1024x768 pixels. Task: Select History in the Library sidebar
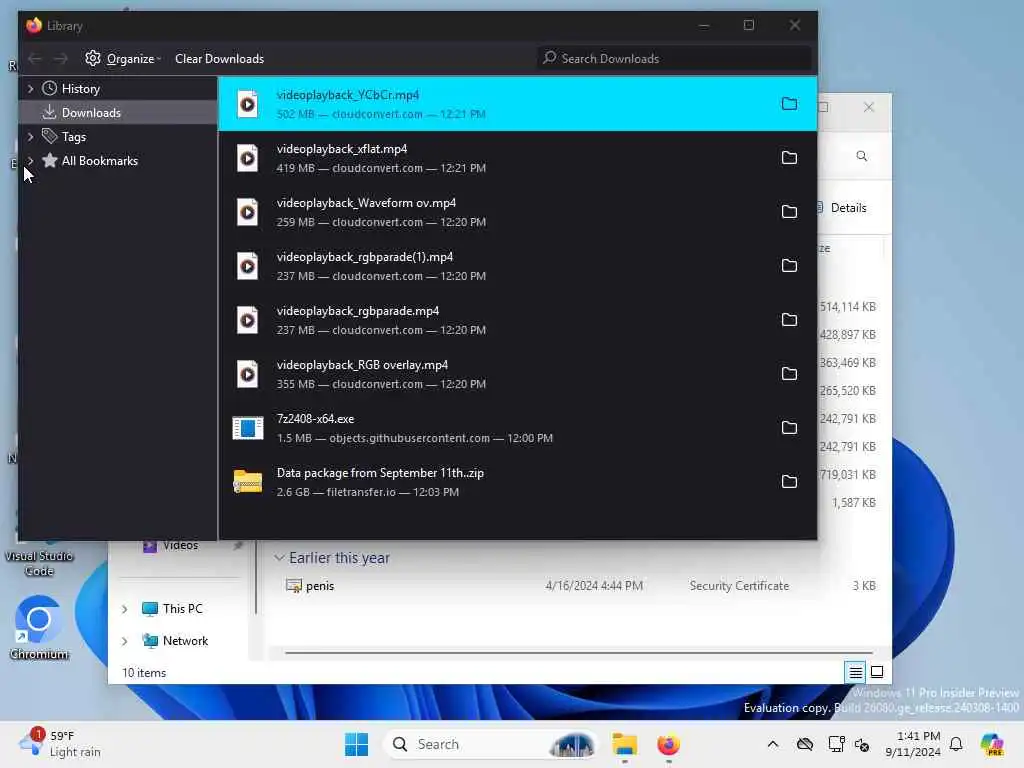(x=118, y=88)
